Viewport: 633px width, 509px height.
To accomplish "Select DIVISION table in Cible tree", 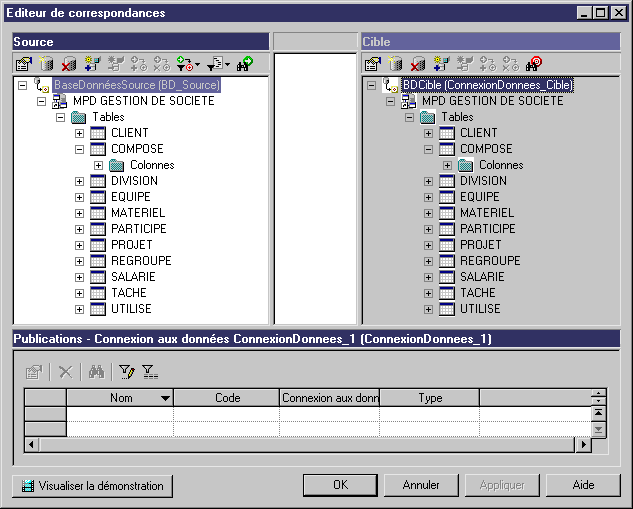I will [483, 181].
